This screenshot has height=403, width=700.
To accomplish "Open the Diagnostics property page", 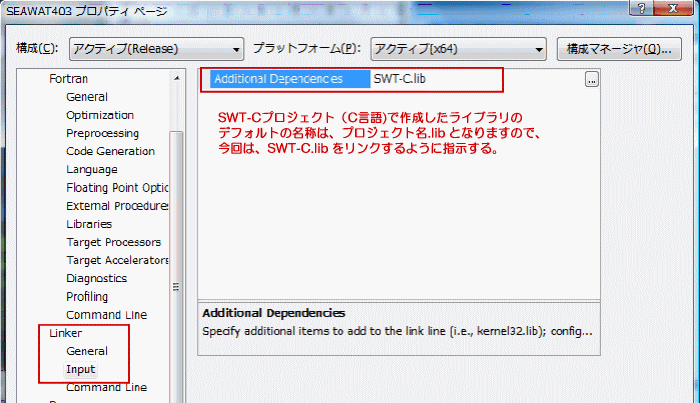I will point(96,278).
